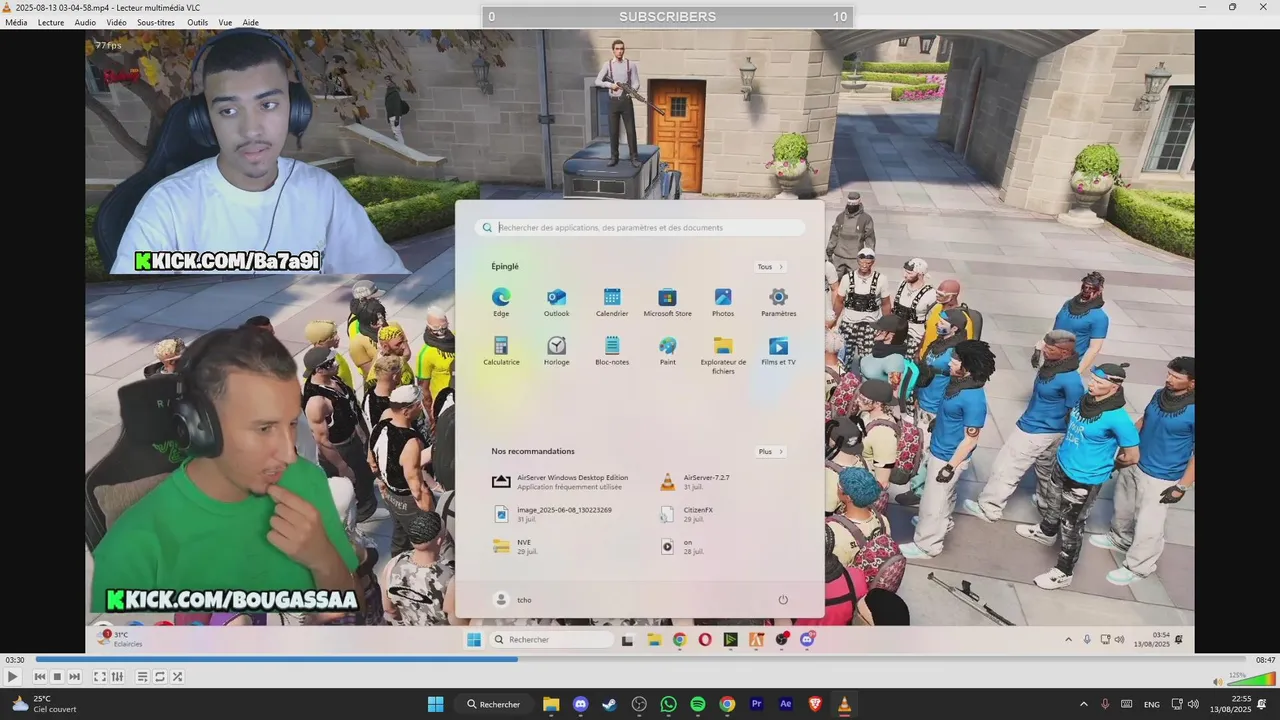Expand Plus recommendations in the video
1280x720 pixels.
coord(770,452)
